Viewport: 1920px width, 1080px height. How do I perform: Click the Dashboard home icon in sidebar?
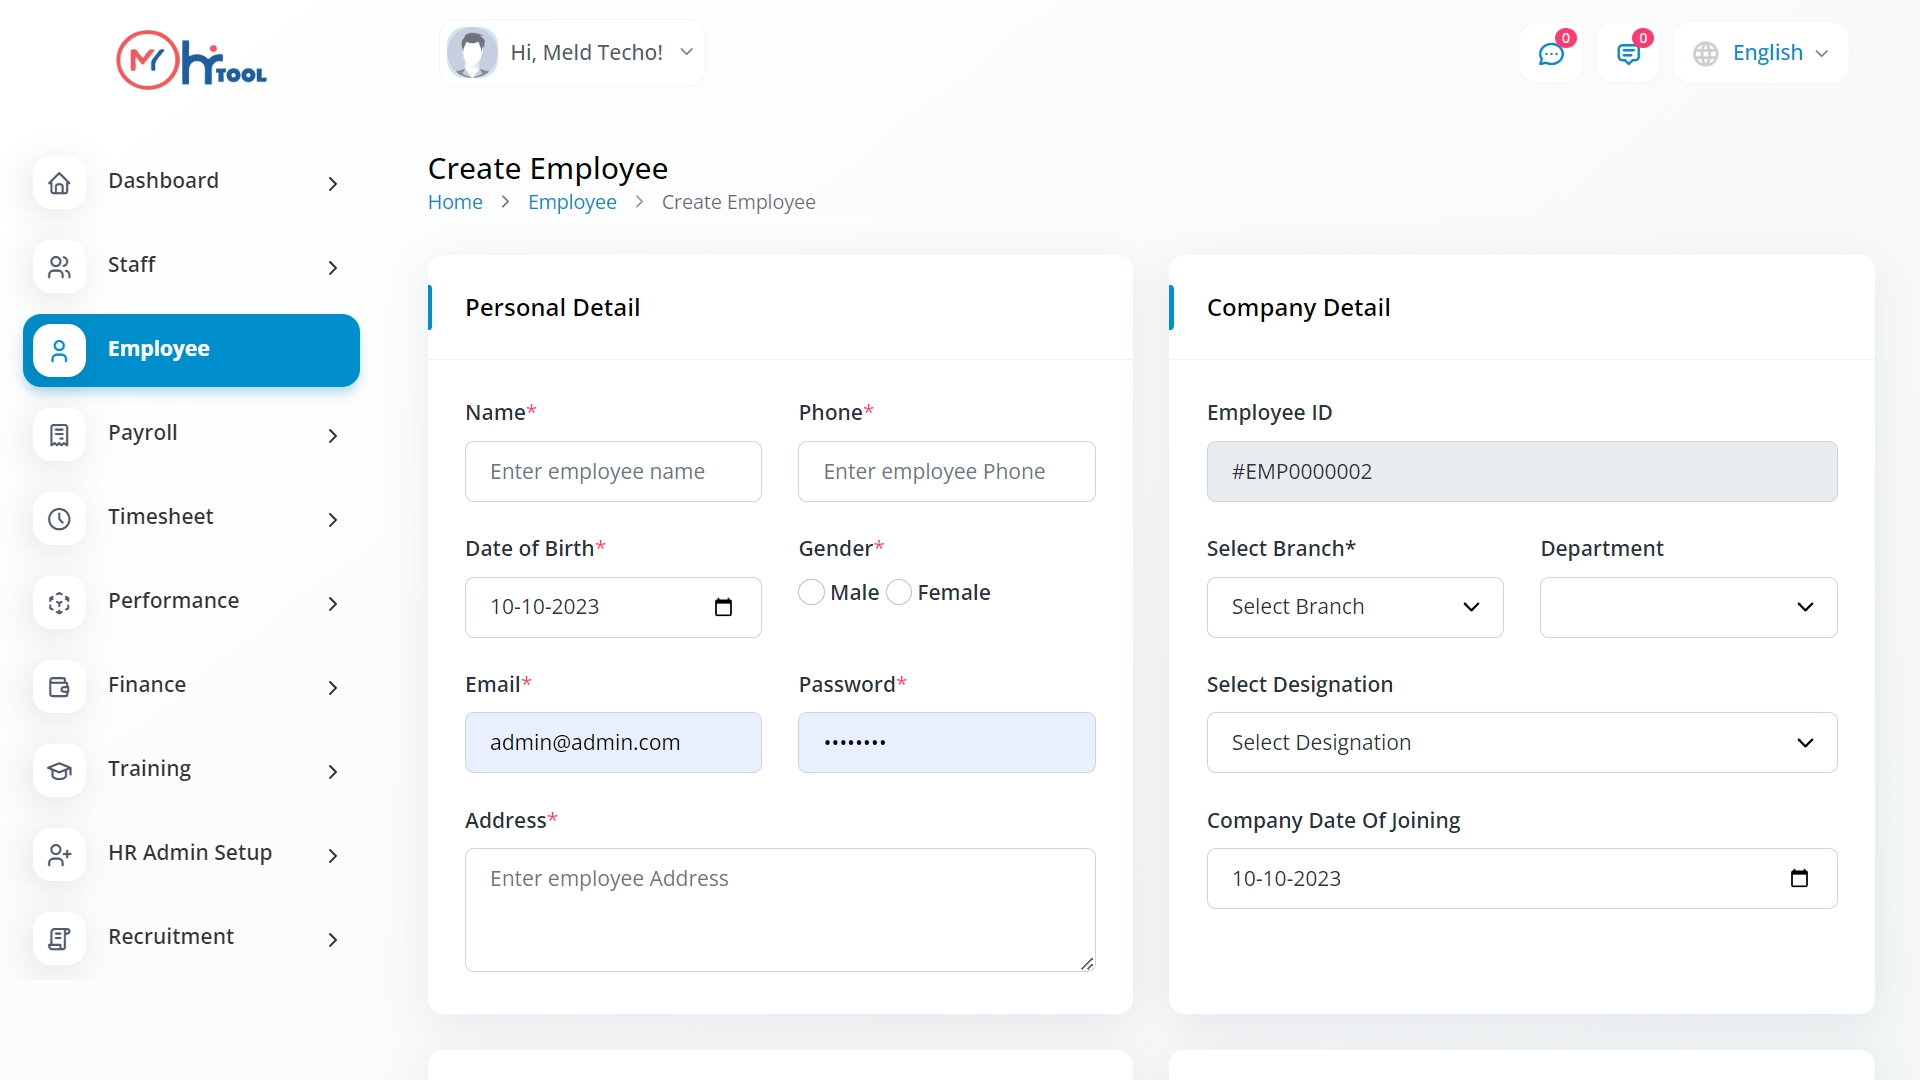point(60,183)
